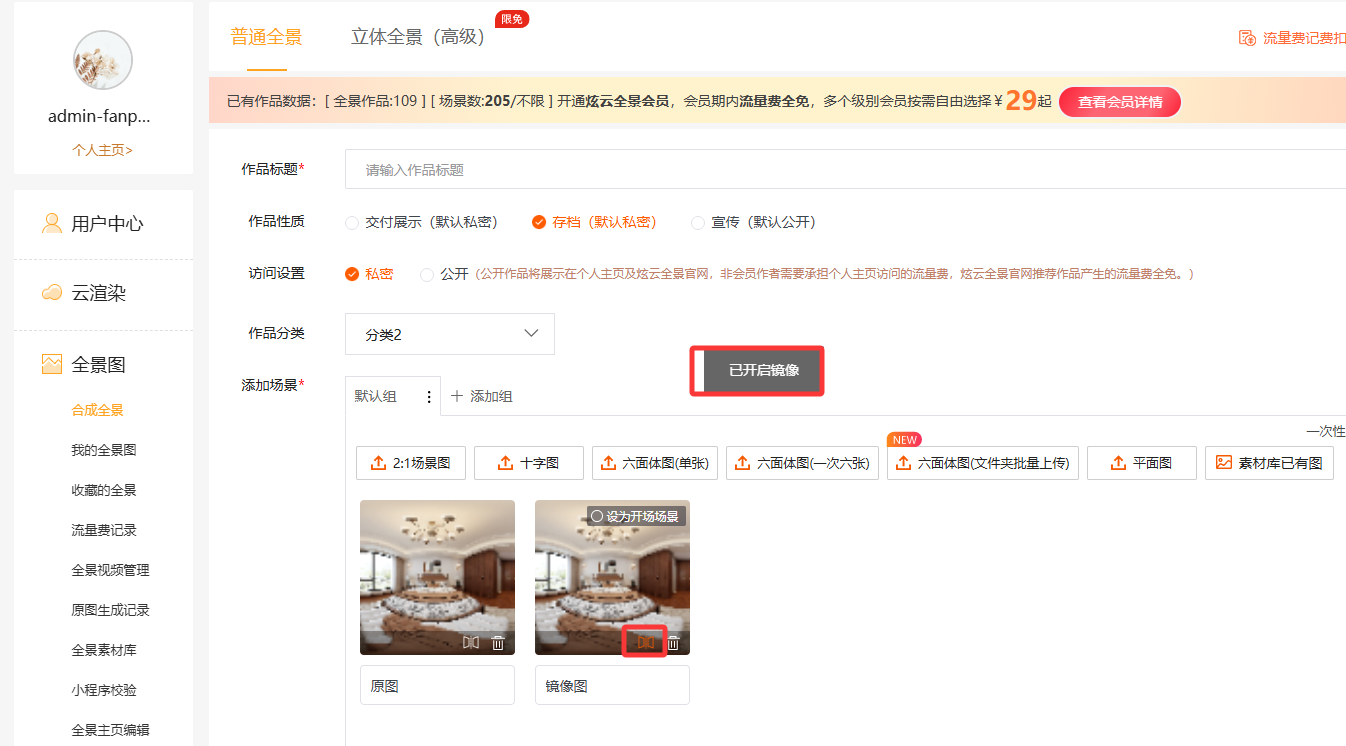Set 镜像图 as opening scene
Screen dimensions: 1346x746
click(x=597, y=517)
